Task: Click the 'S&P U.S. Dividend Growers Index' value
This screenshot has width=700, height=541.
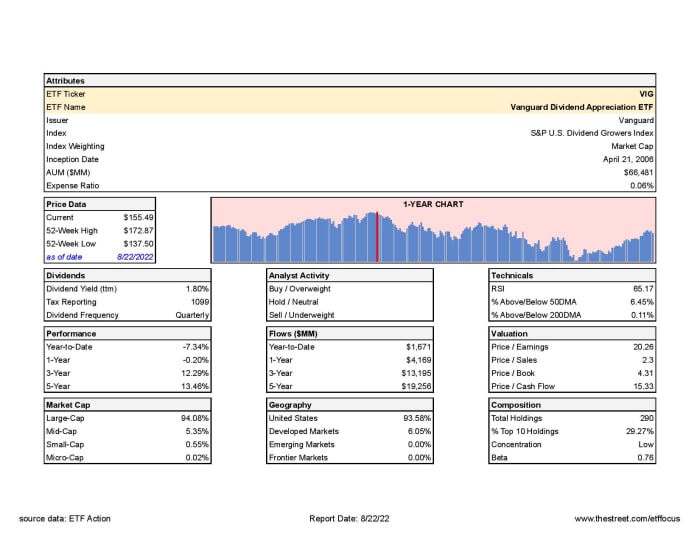Action: point(592,133)
